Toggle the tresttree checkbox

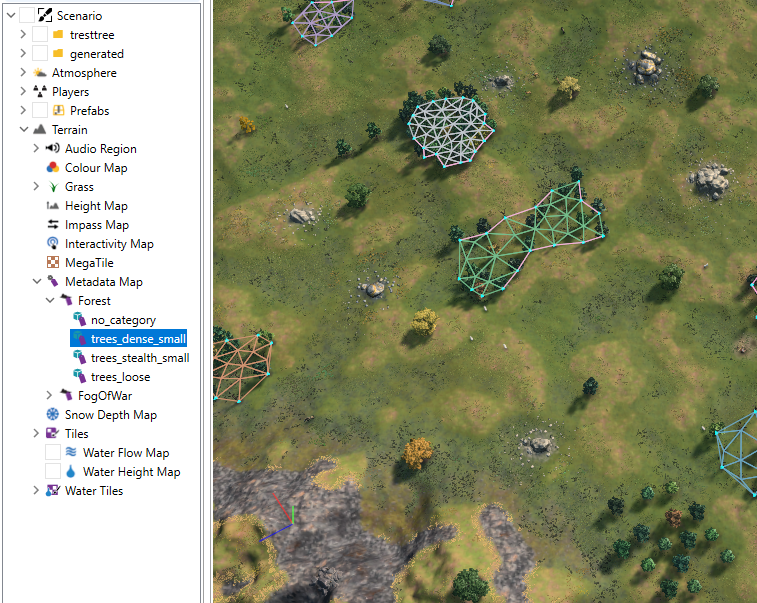coord(40,34)
